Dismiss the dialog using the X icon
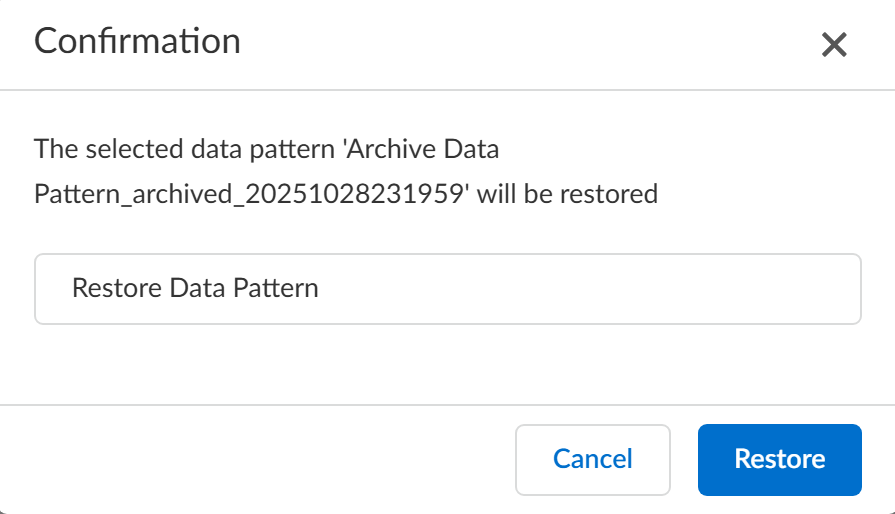Viewport: 895px width, 514px height. (x=834, y=45)
